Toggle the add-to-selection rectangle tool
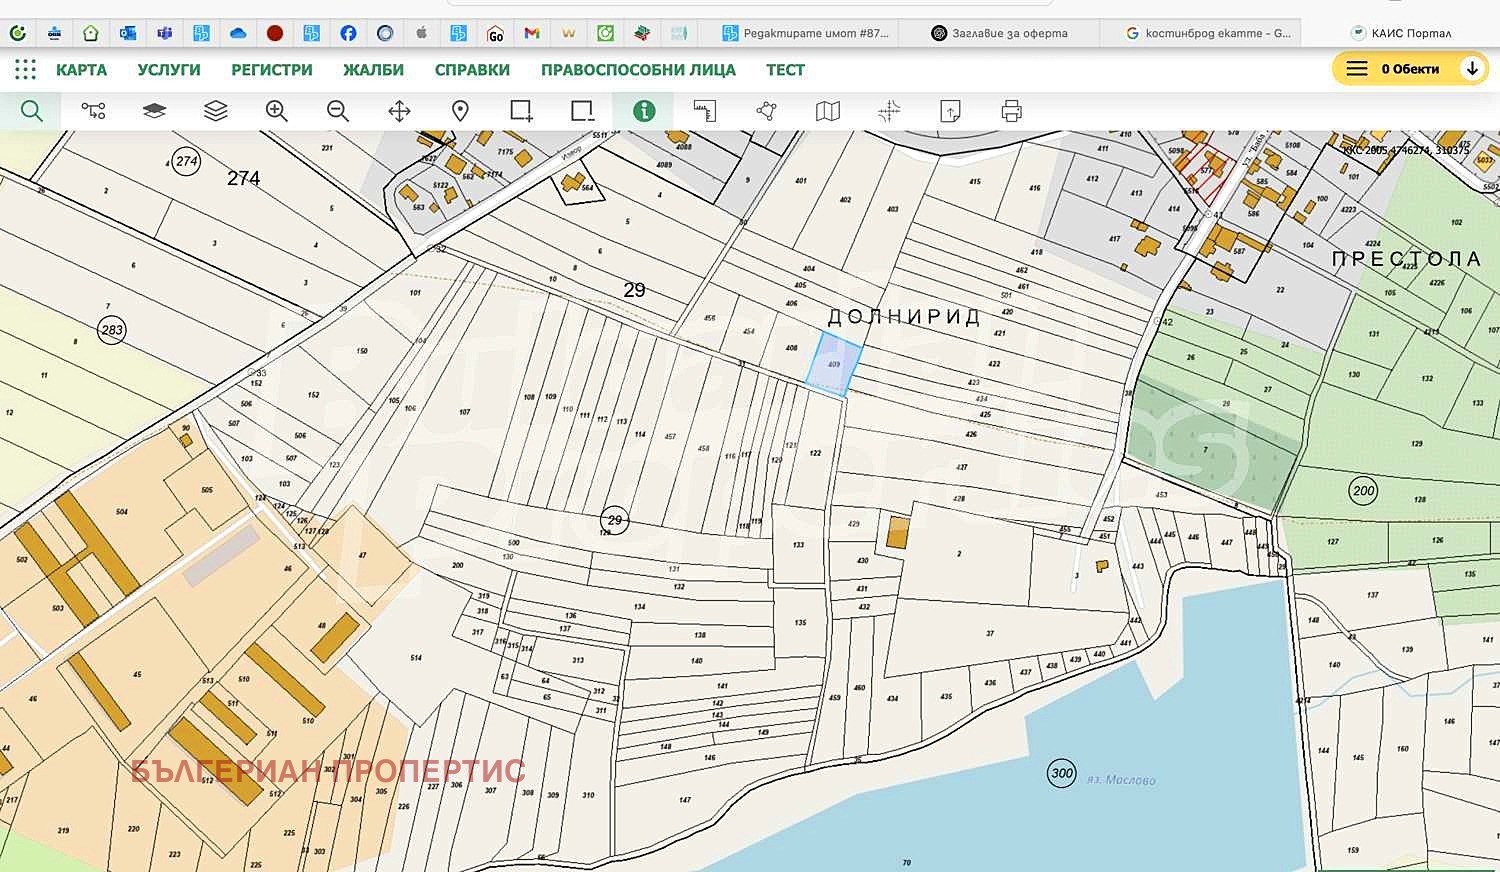The image size is (1500, 872). (521, 111)
